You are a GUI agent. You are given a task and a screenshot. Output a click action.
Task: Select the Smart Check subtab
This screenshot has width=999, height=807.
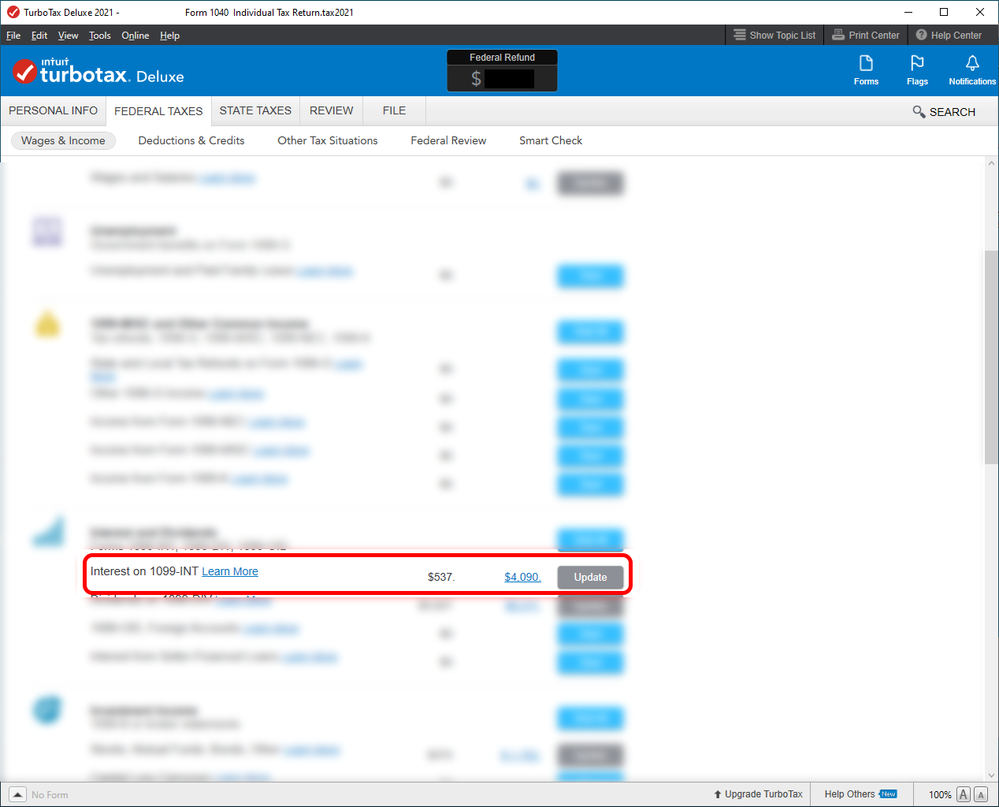550,141
